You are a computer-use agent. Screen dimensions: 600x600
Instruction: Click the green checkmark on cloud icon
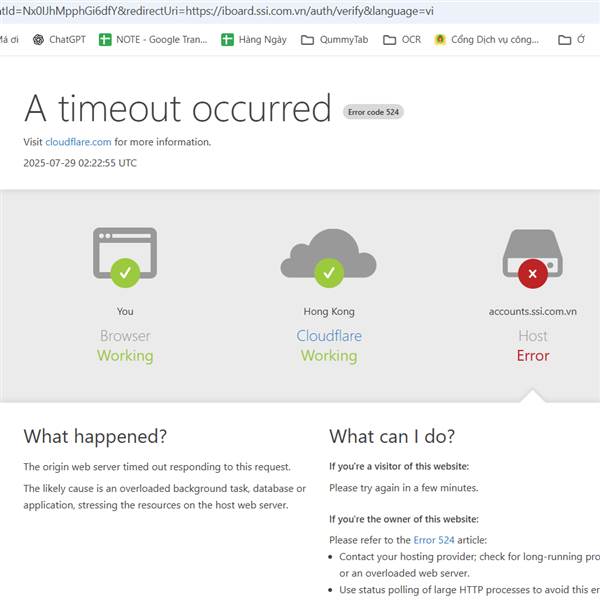click(x=329, y=273)
